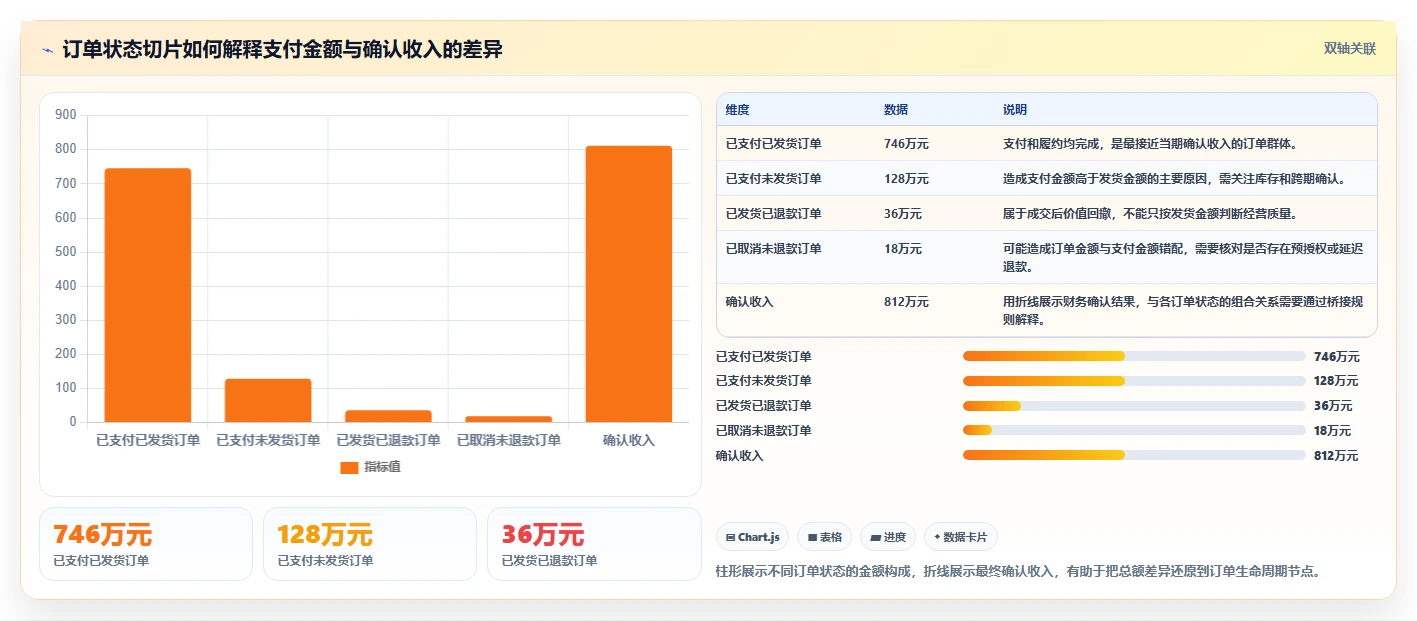Click the large red 36万元 KPI card value
Screen dimensions: 1417x621
pyautogui.click(x=543, y=535)
